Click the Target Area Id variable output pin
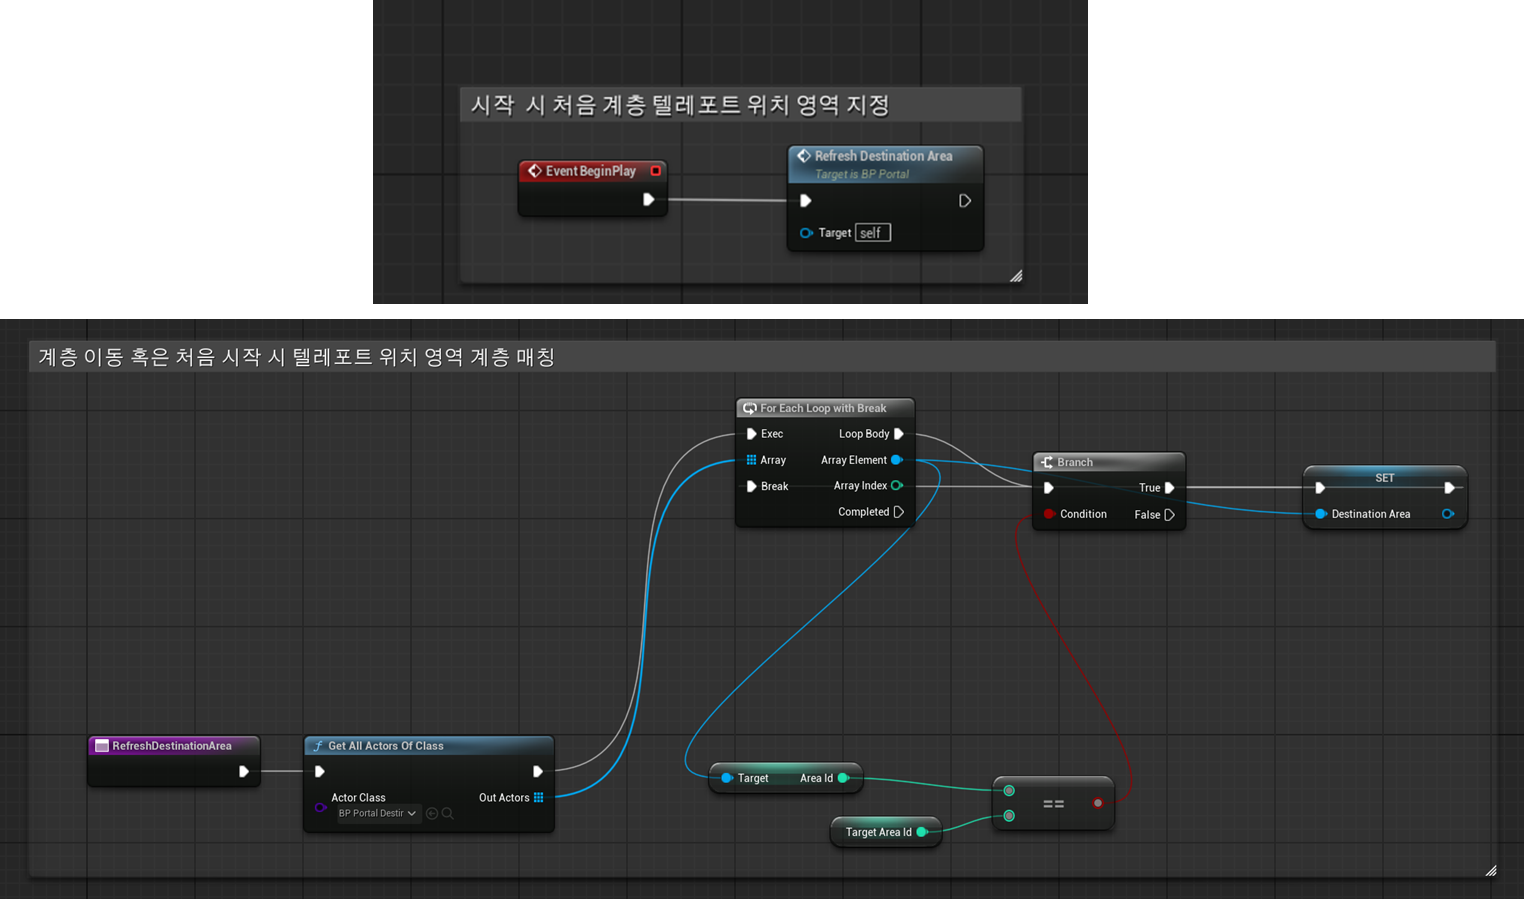This screenshot has width=1524, height=899. [x=922, y=832]
